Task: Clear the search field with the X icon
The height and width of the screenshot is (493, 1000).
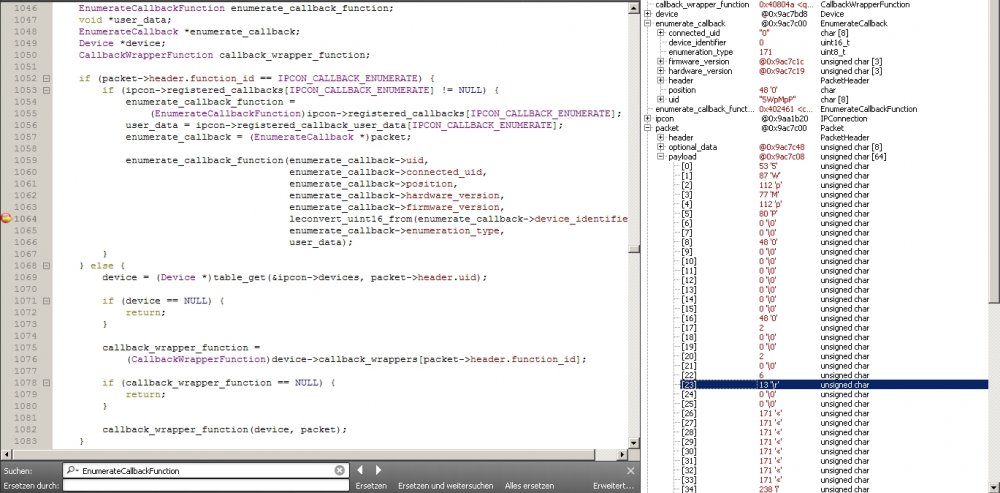Action: (339, 470)
